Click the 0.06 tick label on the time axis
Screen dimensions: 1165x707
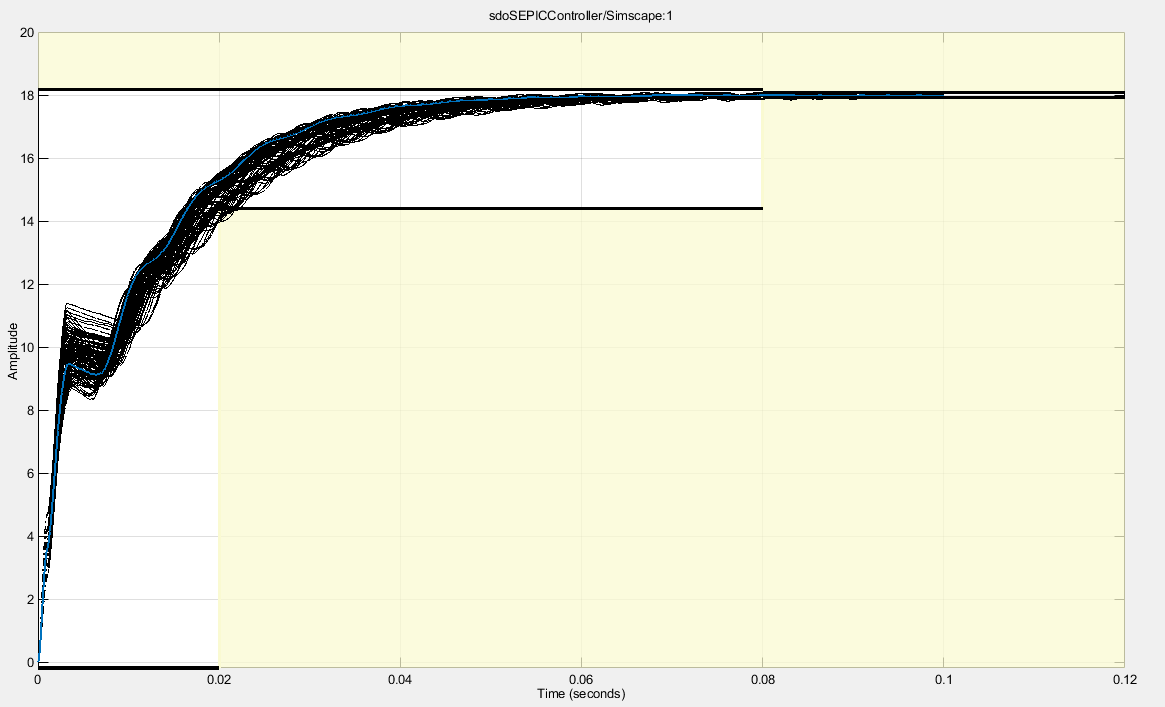tap(581, 680)
